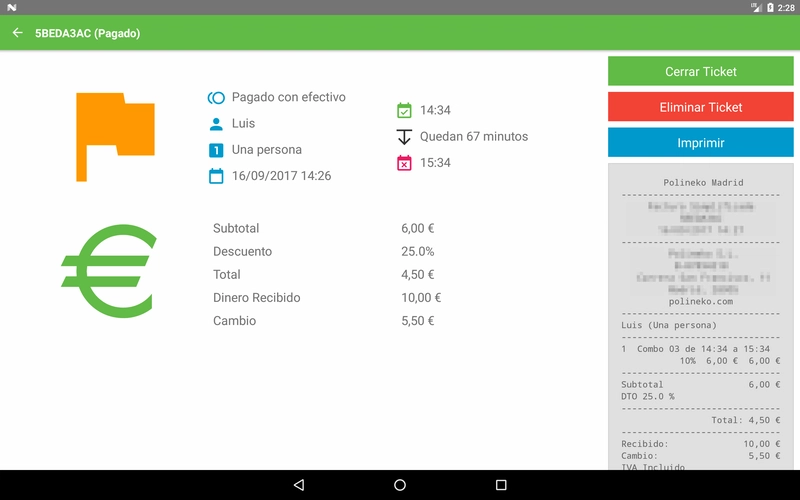Tap the 5BEDA3AC (Pagado) title

pyautogui.click(x=88, y=33)
